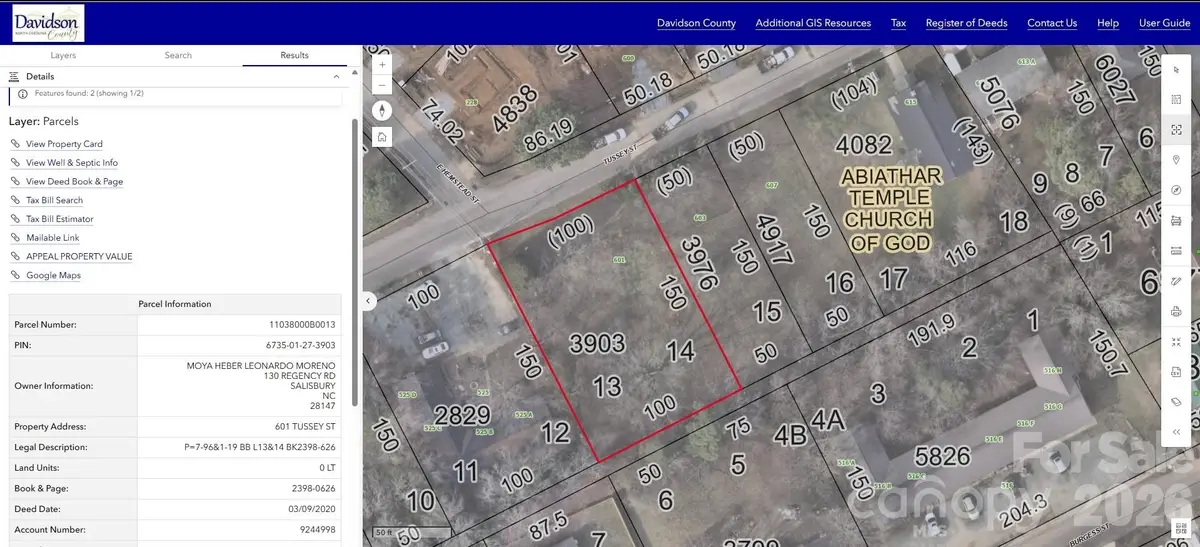Click the car-shaped tool icon
The height and width of the screenshot is (547, 1200).
pos(1176,220)
